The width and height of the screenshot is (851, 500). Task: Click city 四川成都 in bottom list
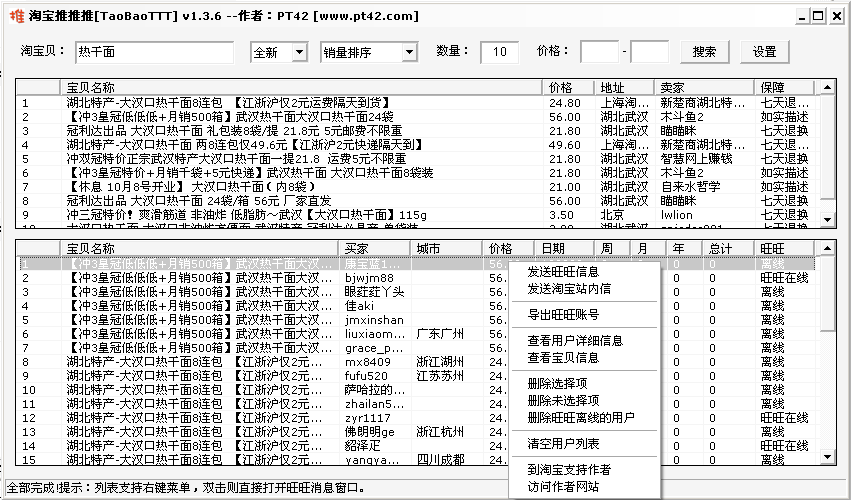click(x=440, y=460)
